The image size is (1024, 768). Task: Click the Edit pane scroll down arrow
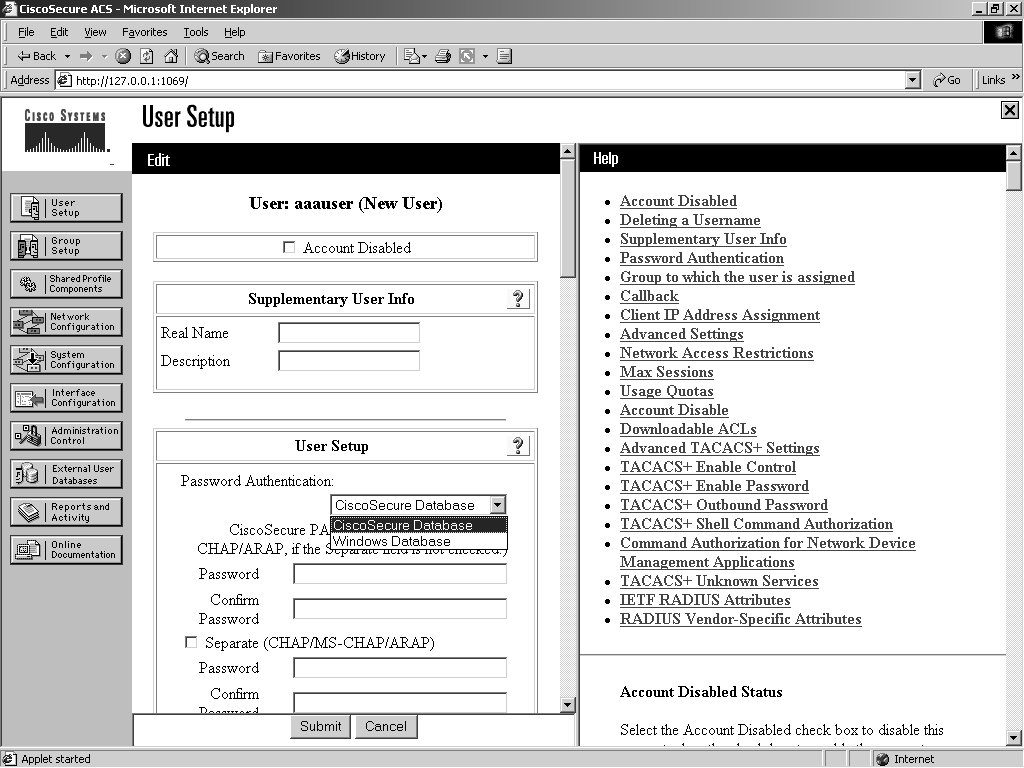click(568, 704)
